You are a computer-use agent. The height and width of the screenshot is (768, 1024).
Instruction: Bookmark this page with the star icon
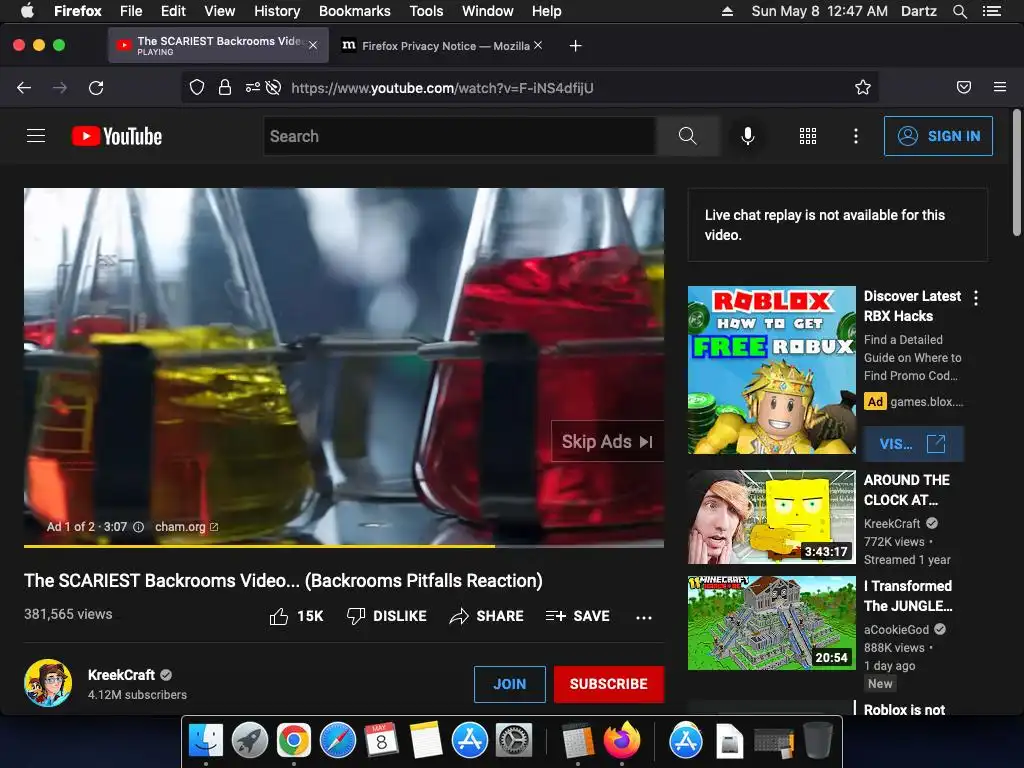click(x=863, y=88)
